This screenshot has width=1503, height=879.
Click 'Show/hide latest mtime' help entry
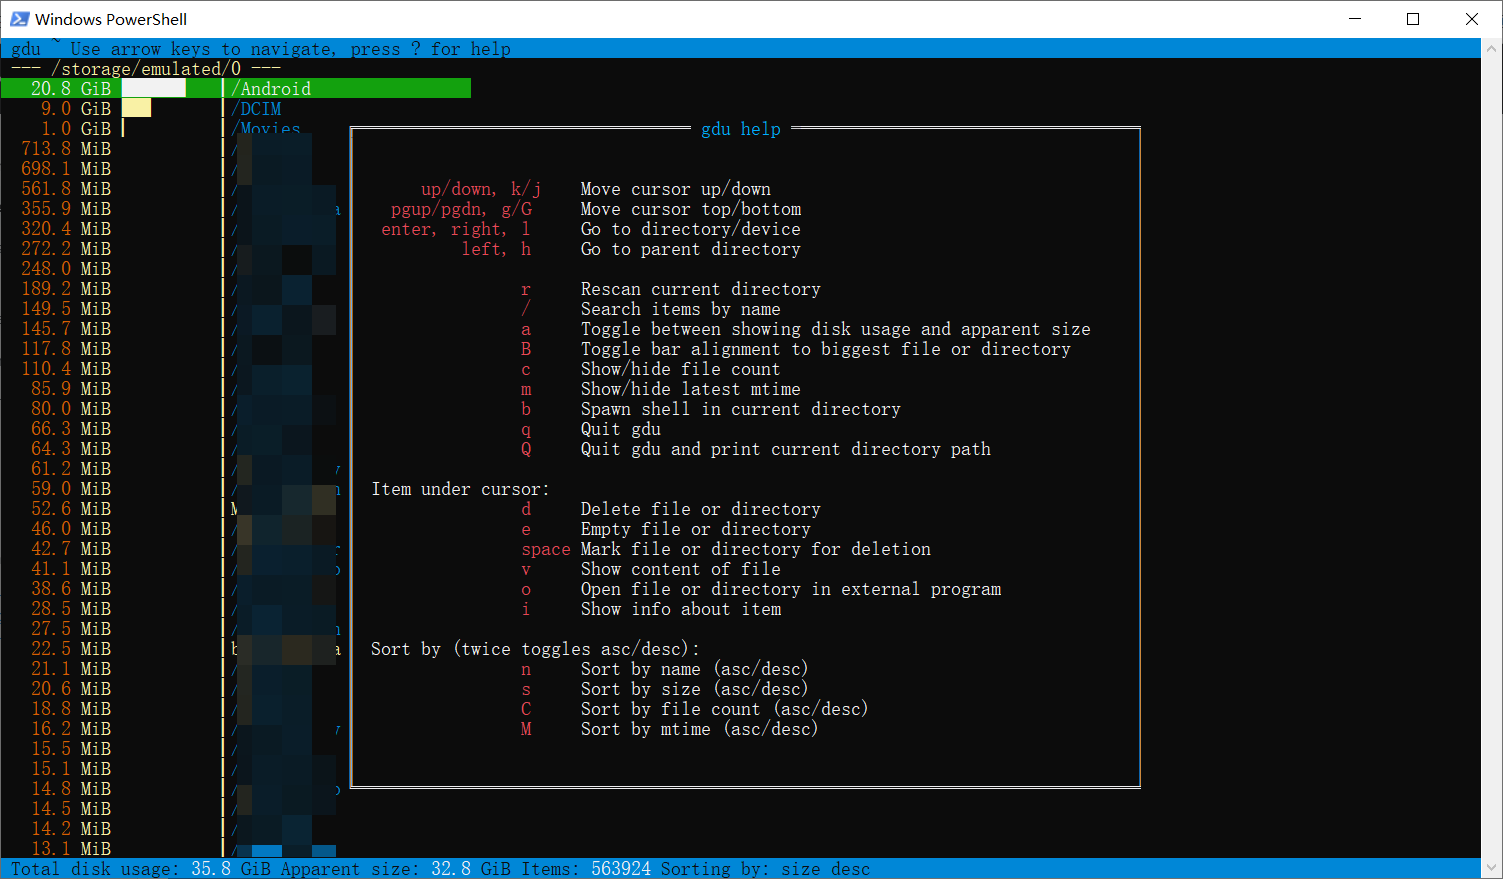(x=691, y=389)
